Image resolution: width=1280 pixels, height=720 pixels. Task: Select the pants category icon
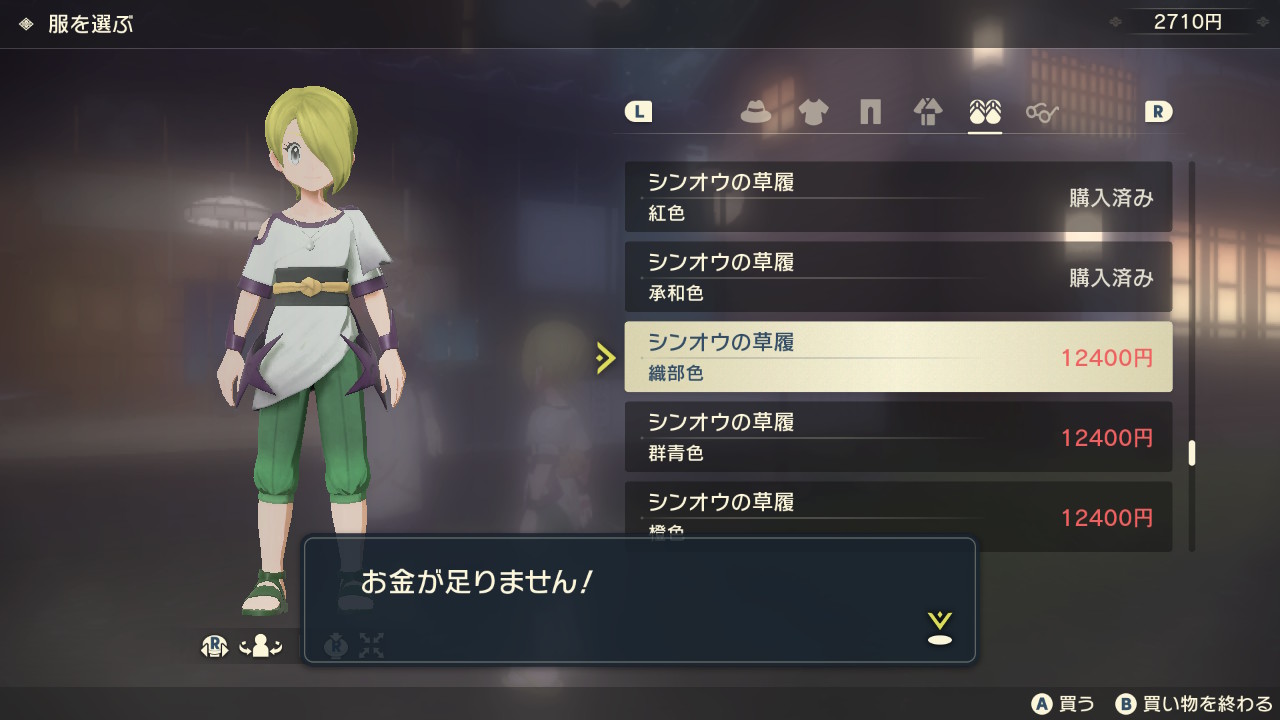(x=870, y=112)
